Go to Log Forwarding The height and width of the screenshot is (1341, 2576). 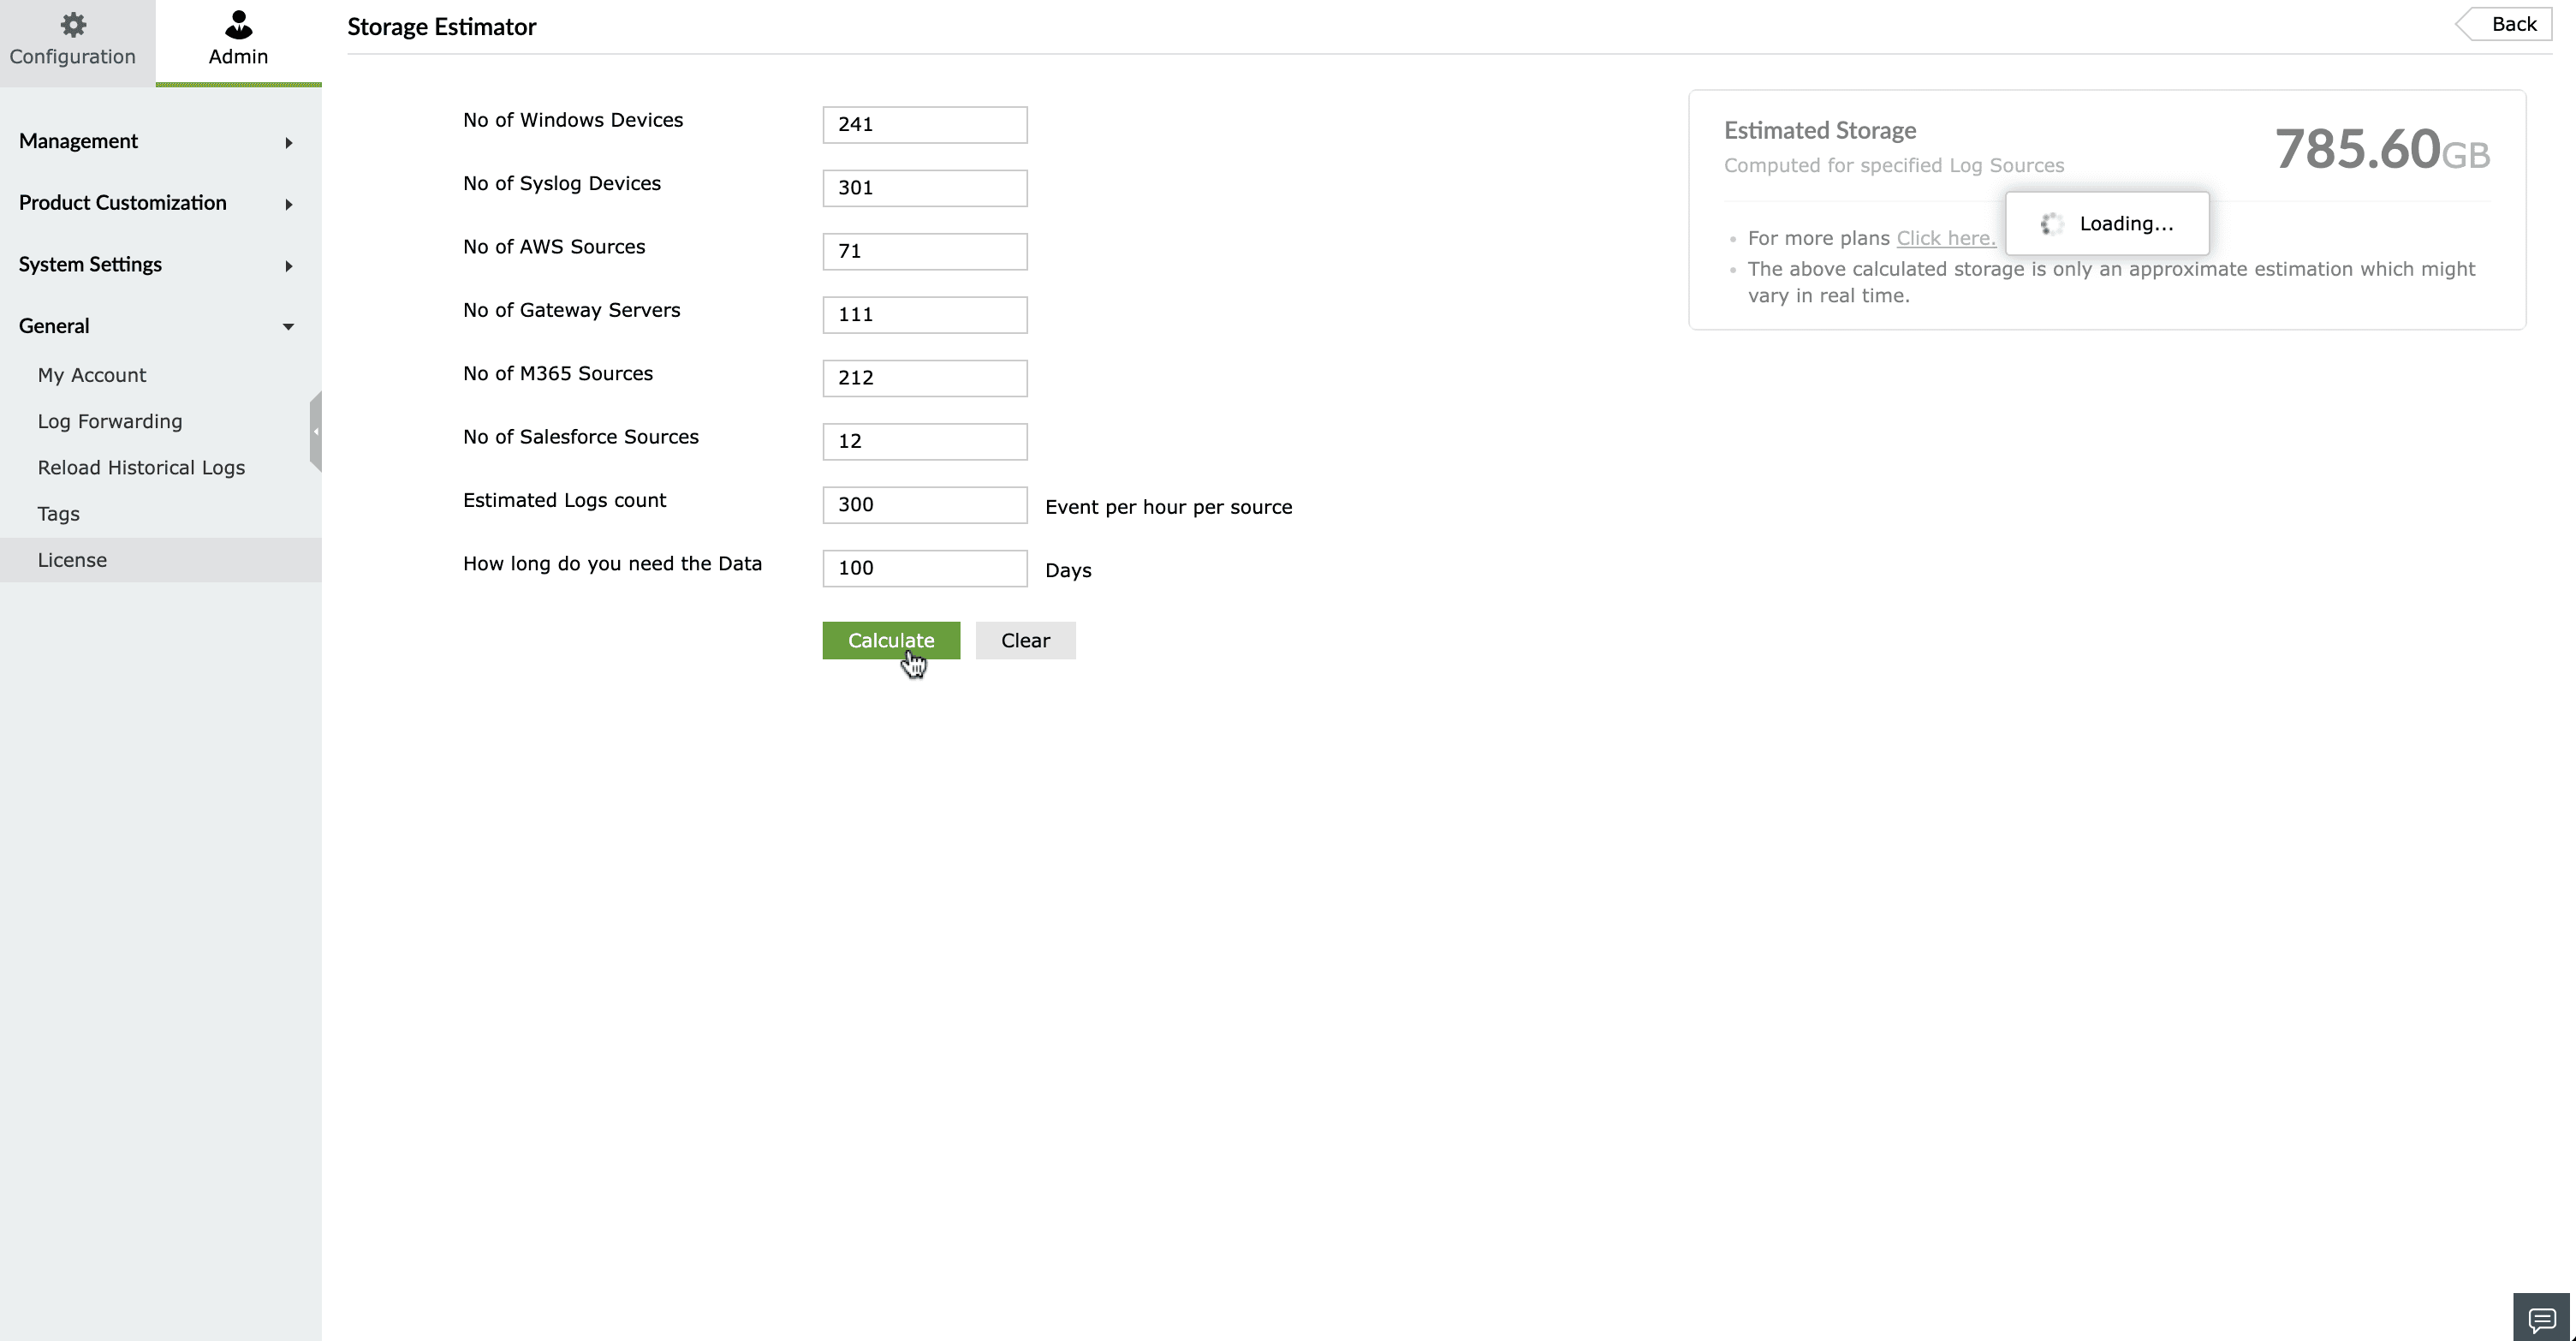click(110, 421)
